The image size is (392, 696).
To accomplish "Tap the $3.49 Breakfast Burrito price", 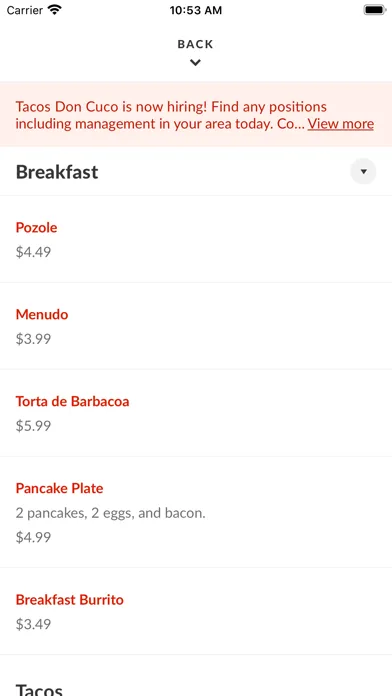I will [33, 625].
